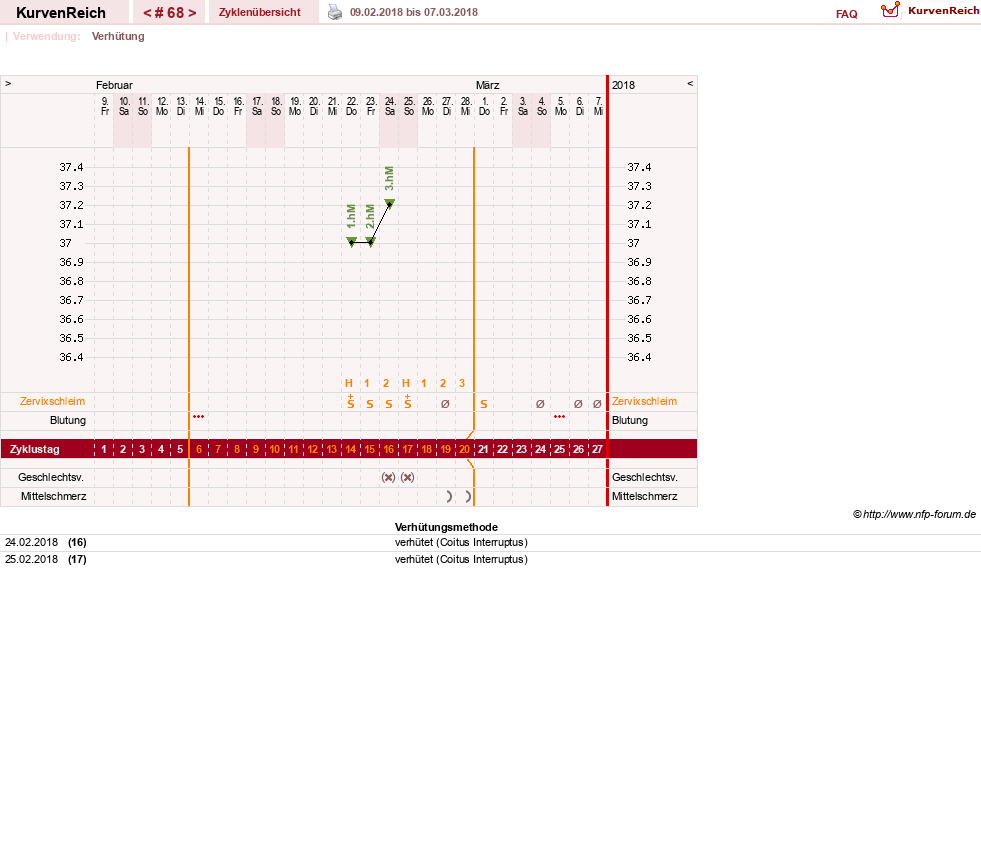Select the 1.hM temperature marker

point(352,242)
